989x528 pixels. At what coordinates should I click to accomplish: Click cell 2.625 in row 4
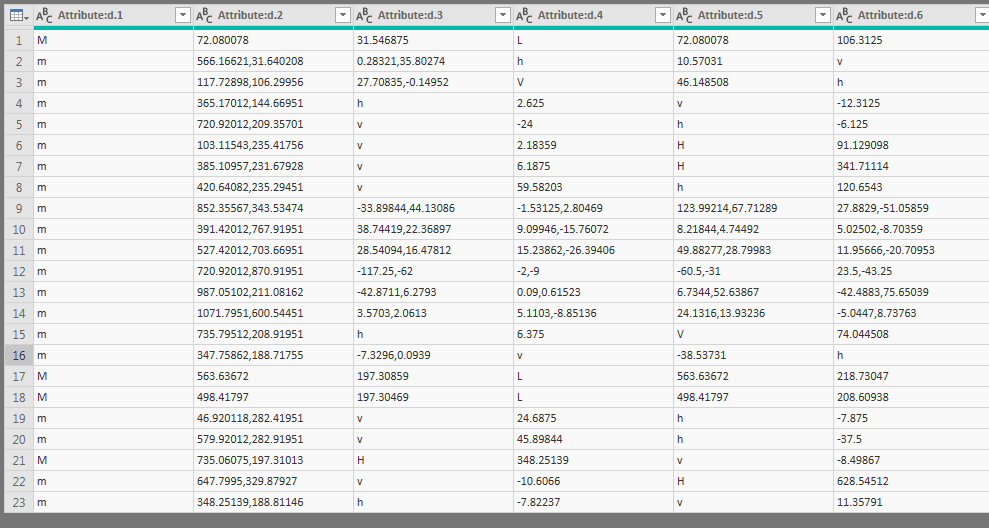(x=594, y=103)
